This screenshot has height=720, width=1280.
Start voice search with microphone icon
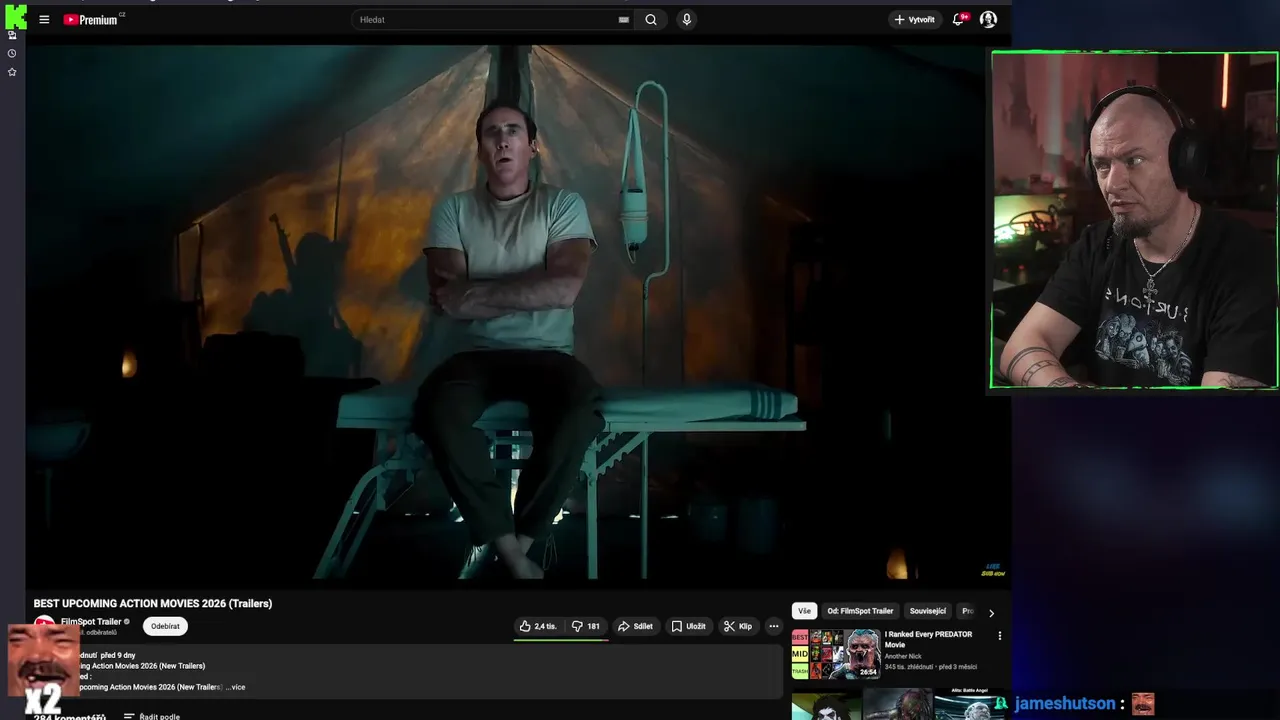[x=686, y=19]
